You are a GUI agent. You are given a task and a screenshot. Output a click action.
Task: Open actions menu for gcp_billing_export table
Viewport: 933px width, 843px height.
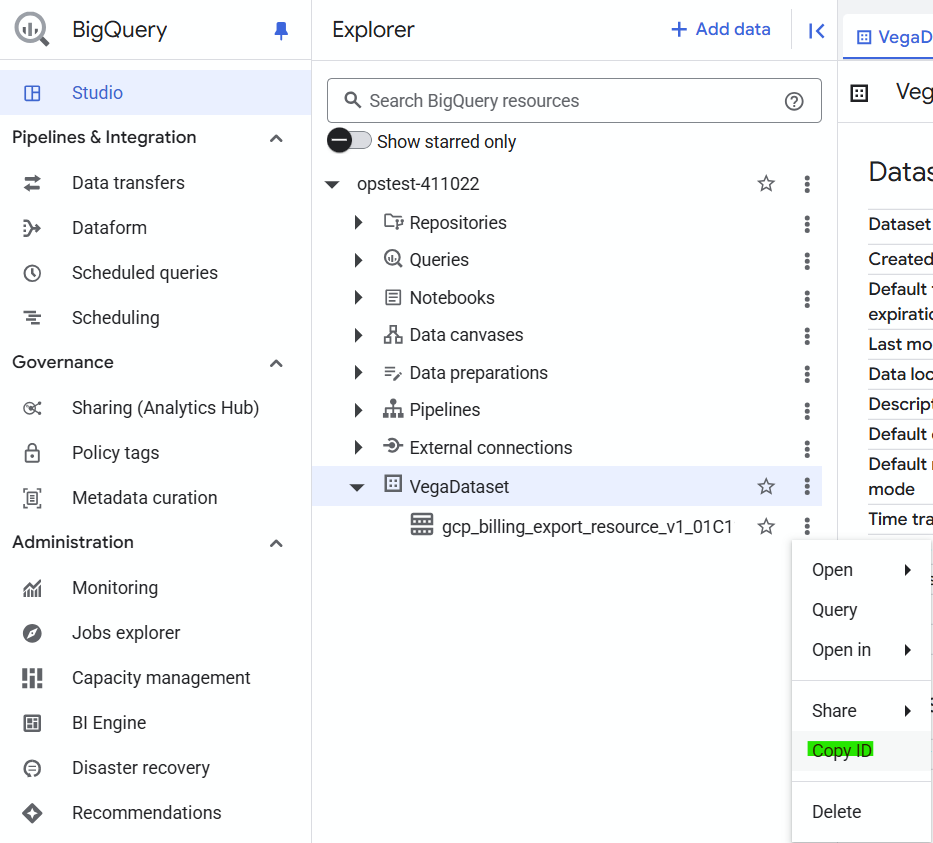coord(807,526)
